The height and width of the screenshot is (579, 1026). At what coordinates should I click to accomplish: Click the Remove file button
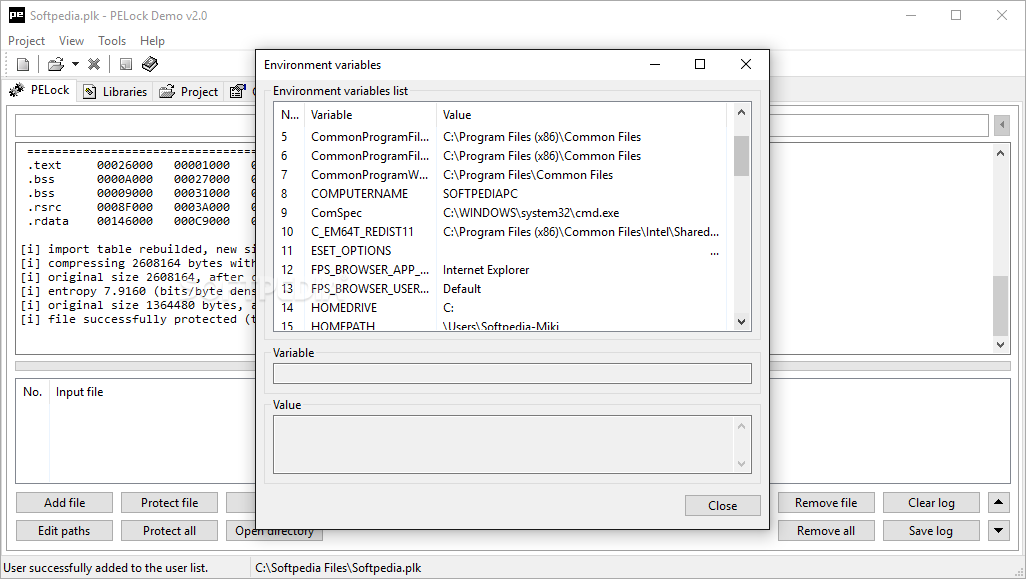pyautogui.click(x=826, y=502)
